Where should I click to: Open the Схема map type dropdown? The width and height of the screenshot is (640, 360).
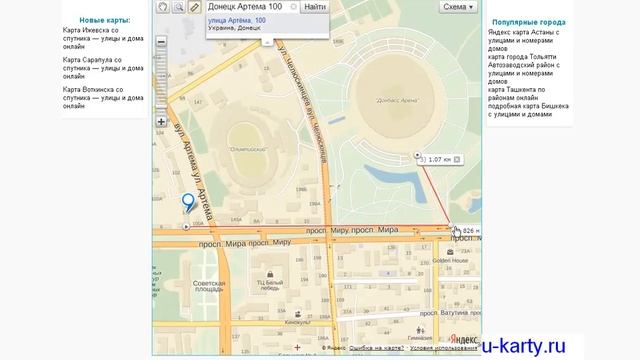pos(458,7)
